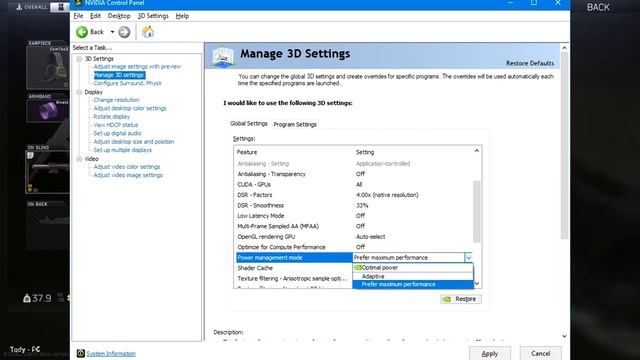Select the Antialiasing - Transparency row

[x=354, y=174]
